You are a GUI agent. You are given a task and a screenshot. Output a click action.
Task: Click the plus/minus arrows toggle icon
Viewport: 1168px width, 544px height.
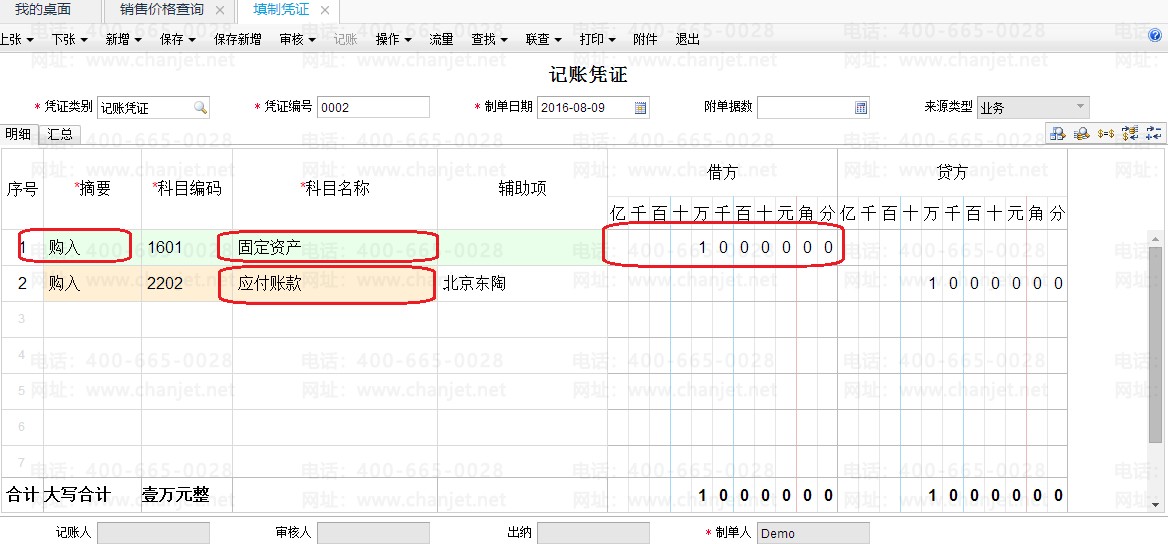click(1154, 133)
